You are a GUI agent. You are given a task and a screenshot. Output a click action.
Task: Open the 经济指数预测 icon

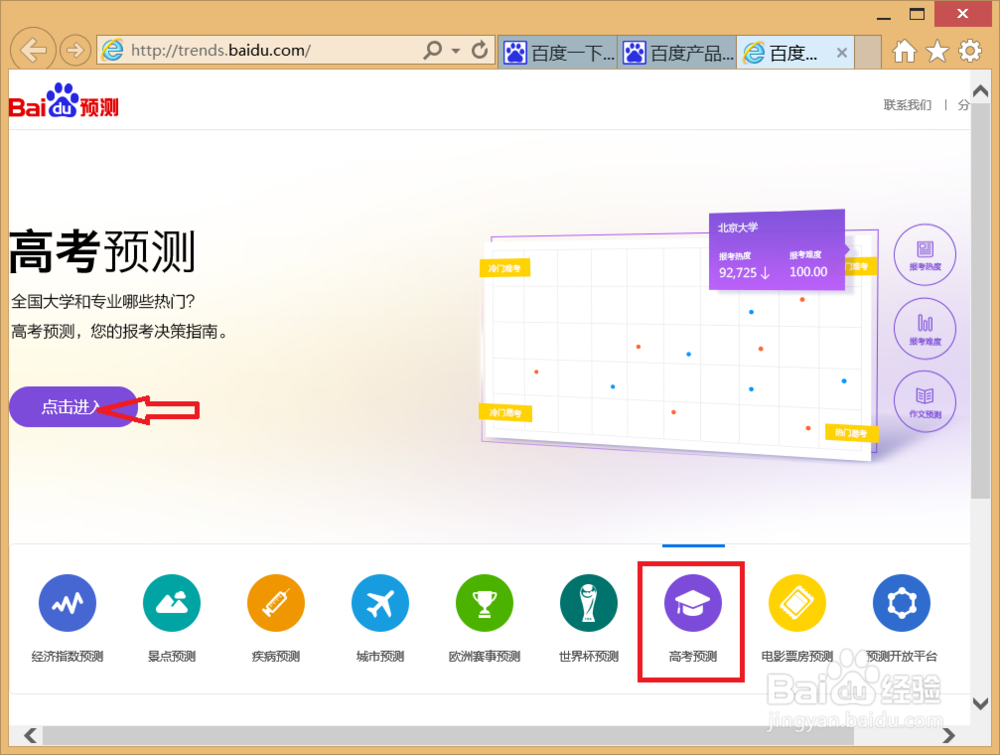click(x=68, y=603)
